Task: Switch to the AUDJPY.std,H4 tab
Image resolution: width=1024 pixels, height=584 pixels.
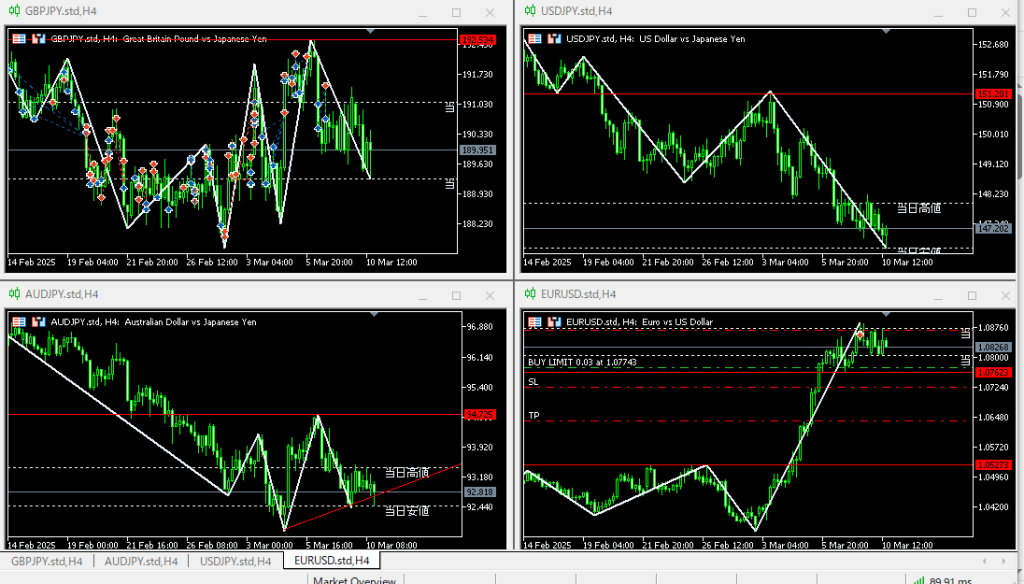Action: [142, 562]
